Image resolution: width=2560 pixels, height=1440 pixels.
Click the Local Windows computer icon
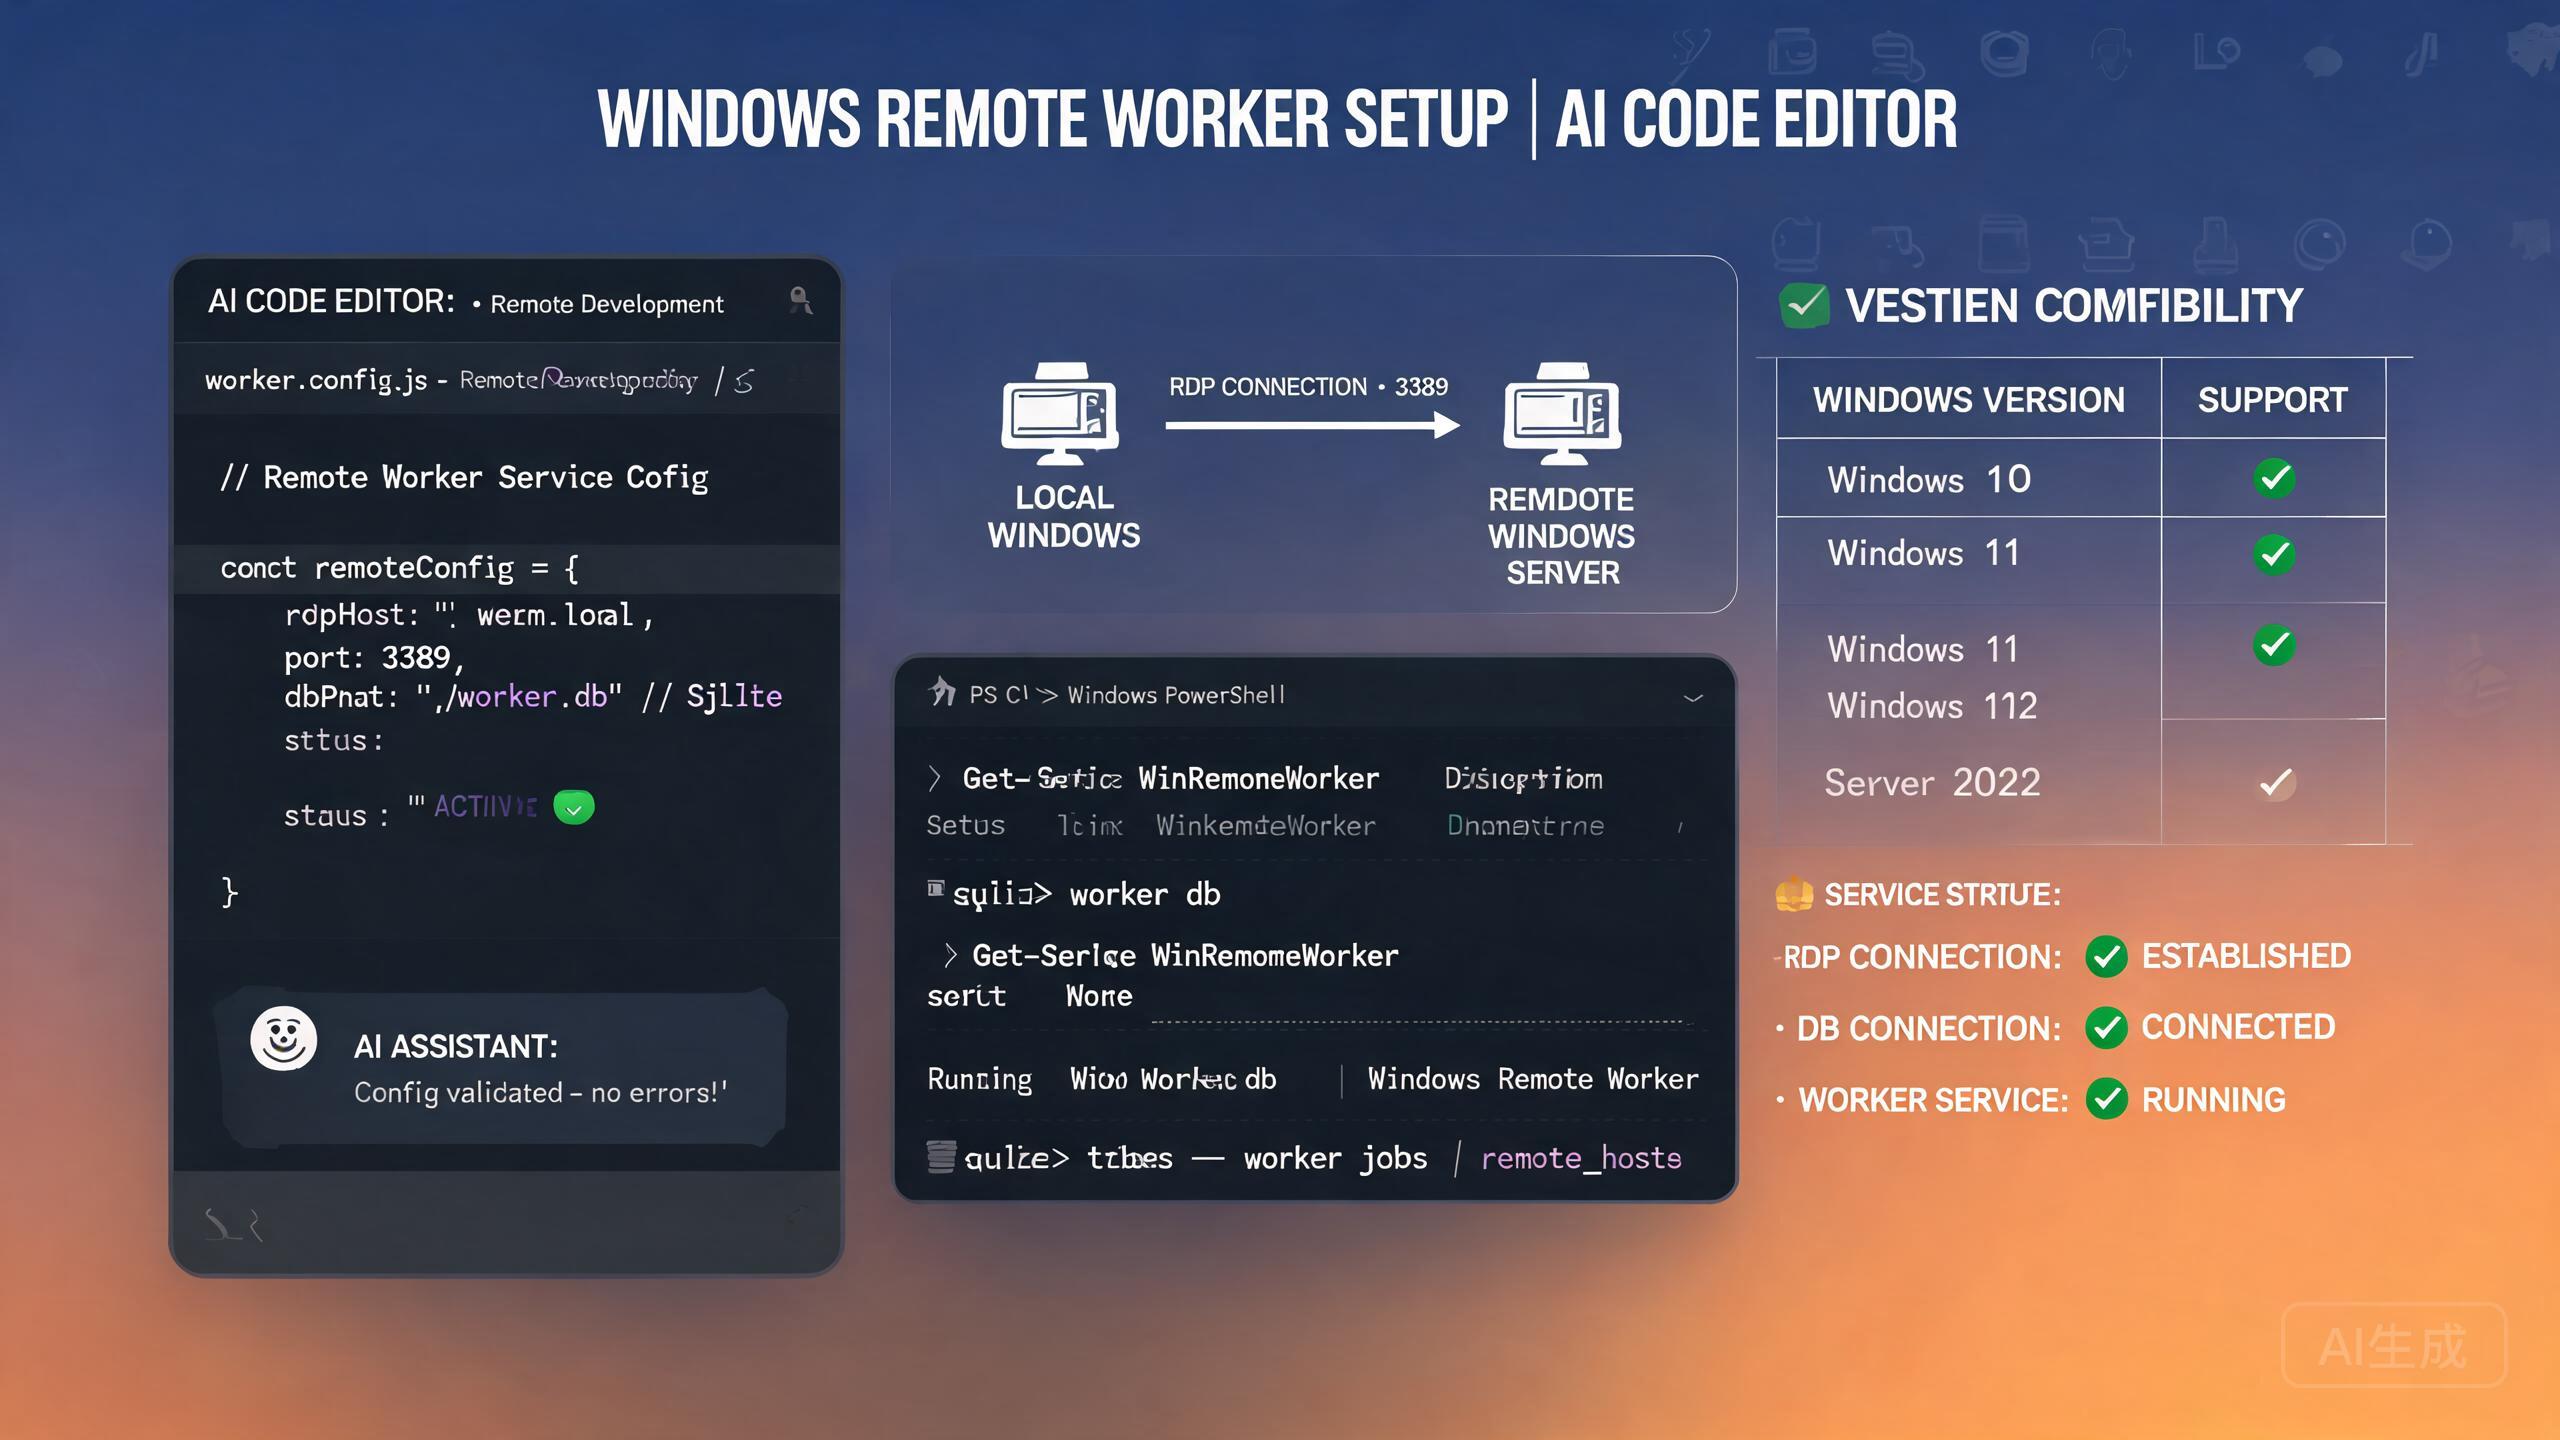pyautogui.click(x=1061, y=413)
